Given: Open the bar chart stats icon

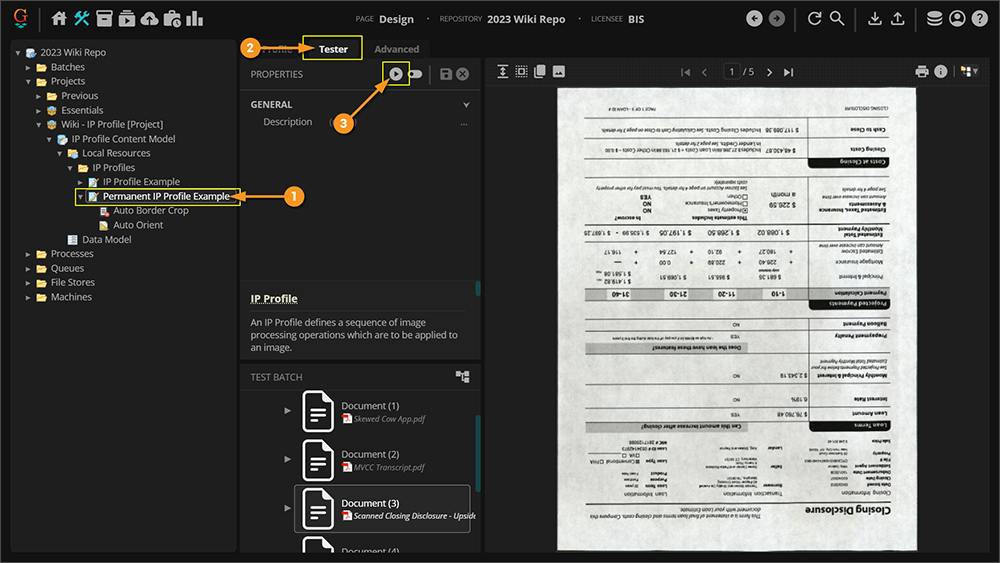Looking at the screenshot, I should (x=195, y=18).
